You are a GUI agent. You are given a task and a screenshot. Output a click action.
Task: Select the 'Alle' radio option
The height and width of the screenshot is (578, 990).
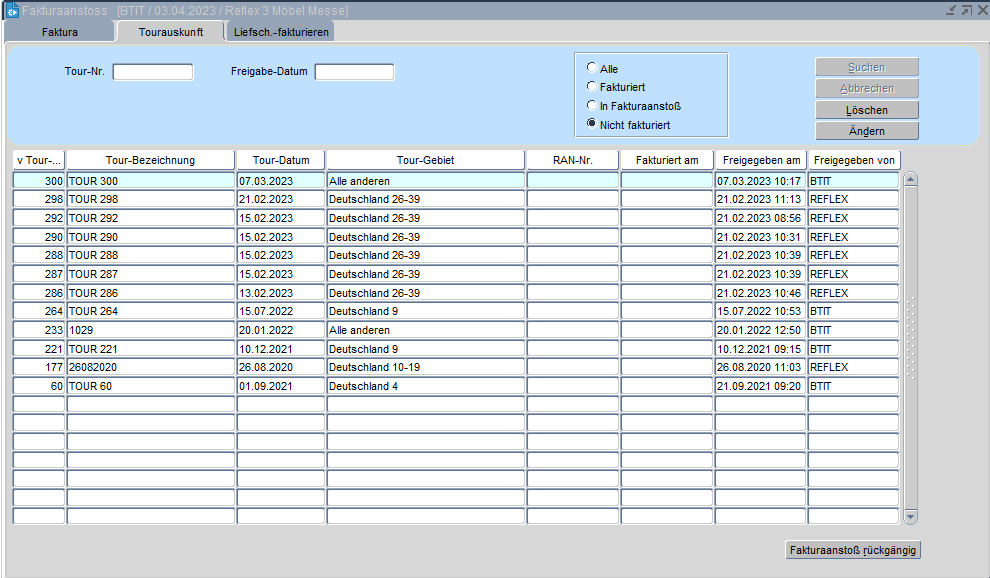point(592,68)
